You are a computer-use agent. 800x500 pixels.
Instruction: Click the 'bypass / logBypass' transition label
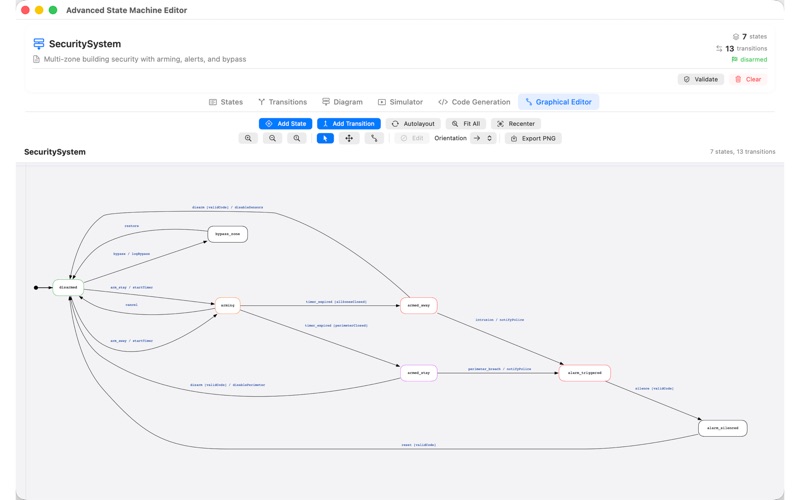pyautogui.click(x=132, y=254)
